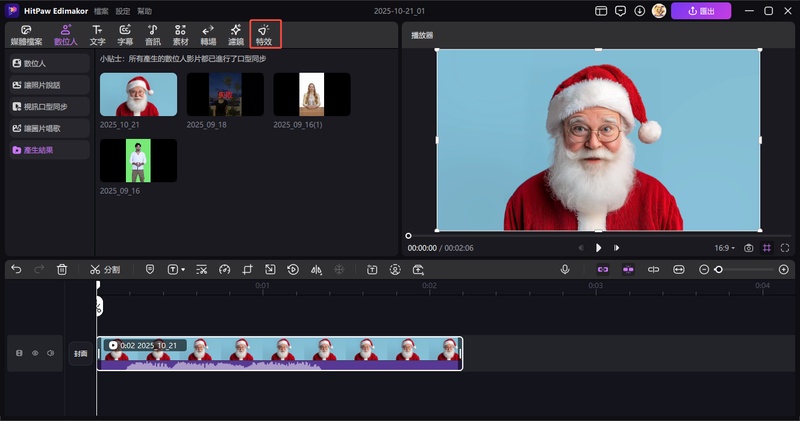Click the zoom-out minus icon on timeline
The image size is (800, 421).
pyautogui.click(x=704, y=269)
